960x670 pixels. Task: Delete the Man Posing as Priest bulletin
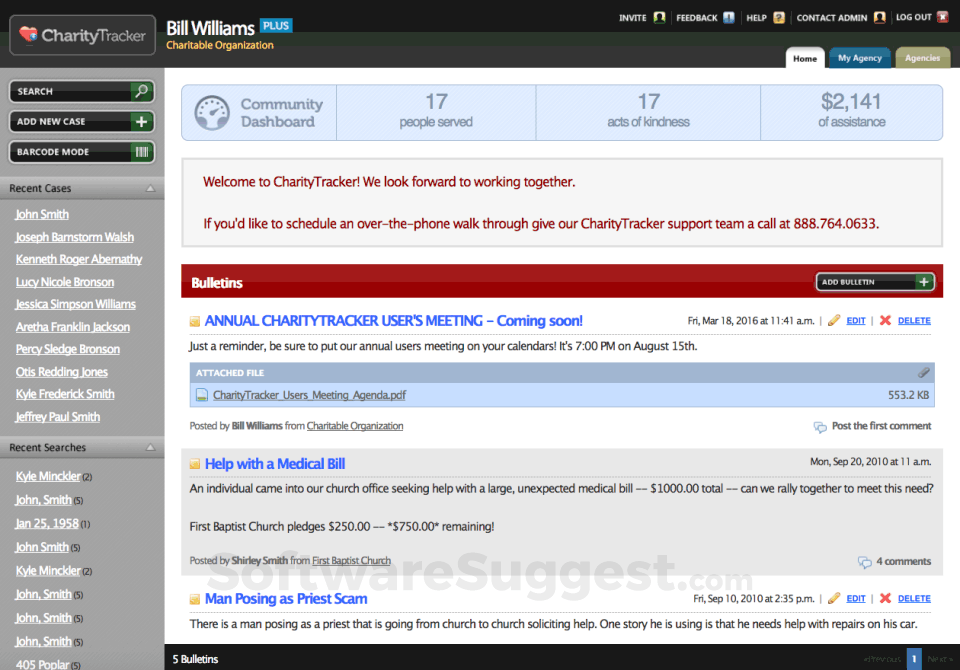pyautogui.click(x=914, y=598)
